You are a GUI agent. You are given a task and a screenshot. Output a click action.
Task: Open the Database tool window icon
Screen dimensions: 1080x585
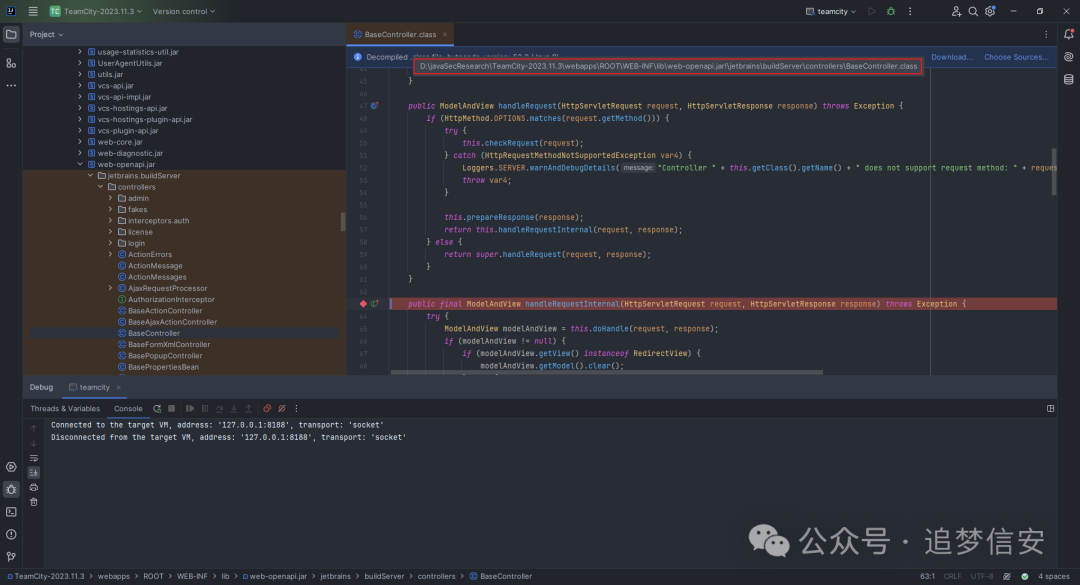click(x=1068, y=80)
